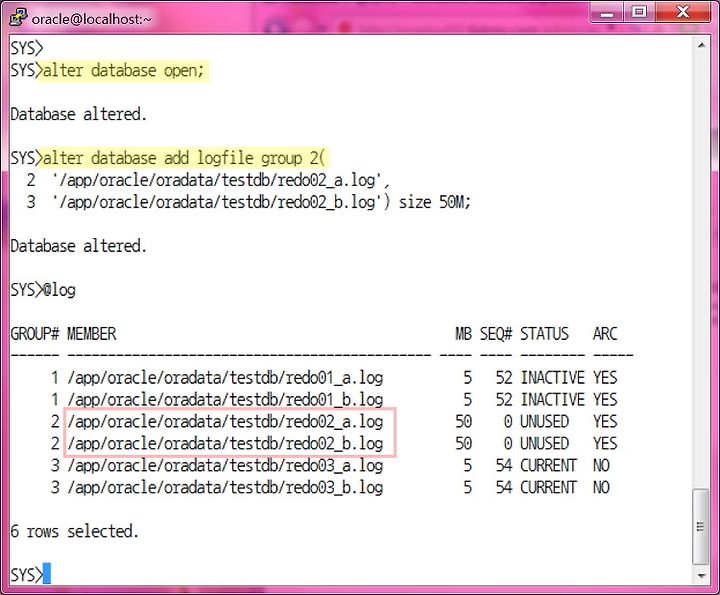Click the MB column header
Viewport: 720px width, 595px height.
463,334
